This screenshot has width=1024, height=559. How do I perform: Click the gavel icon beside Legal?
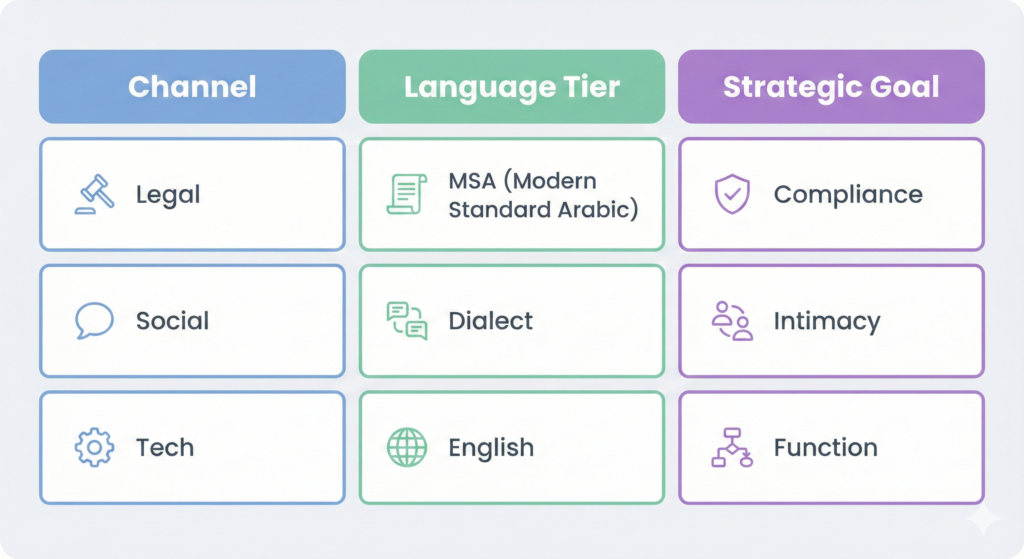[94, 194]
